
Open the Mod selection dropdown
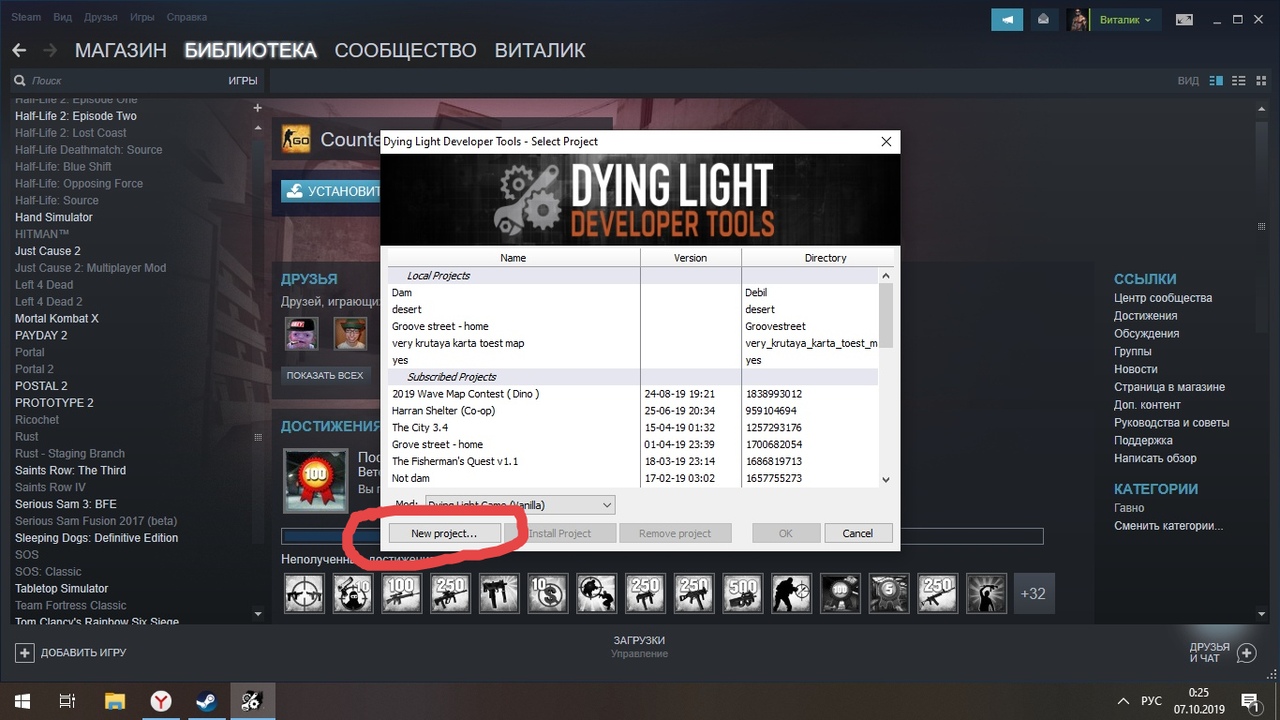tap(520, 505)
